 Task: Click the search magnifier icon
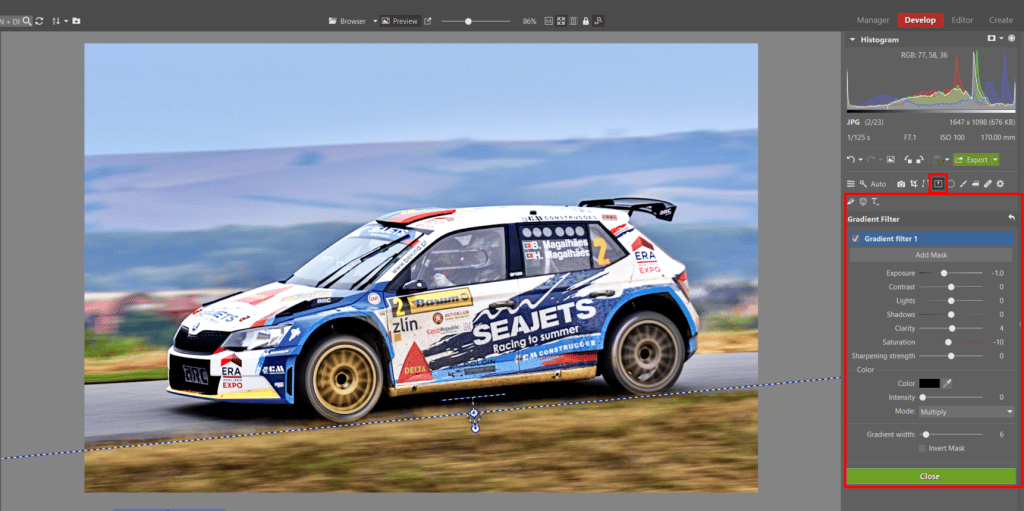pos(27,21)
